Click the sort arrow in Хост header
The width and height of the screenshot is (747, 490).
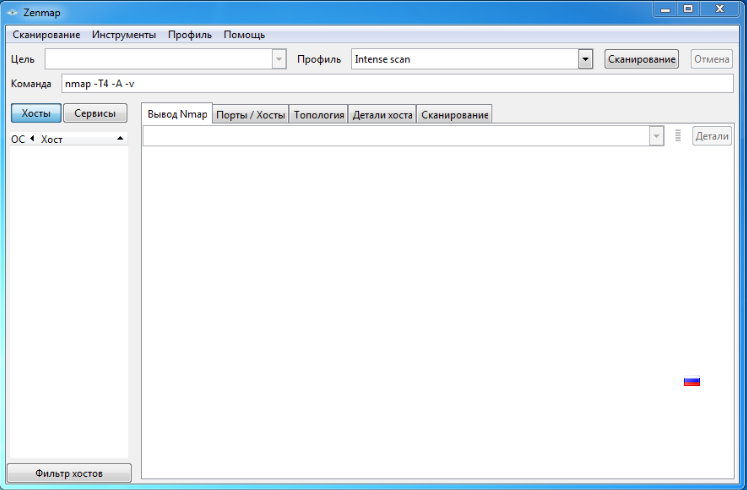click(120, 139)
